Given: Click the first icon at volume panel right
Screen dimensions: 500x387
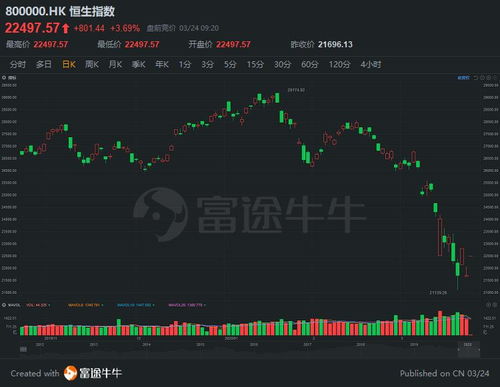Looking at the screenshot, I should pyautogui.click(x=489, y=305).
